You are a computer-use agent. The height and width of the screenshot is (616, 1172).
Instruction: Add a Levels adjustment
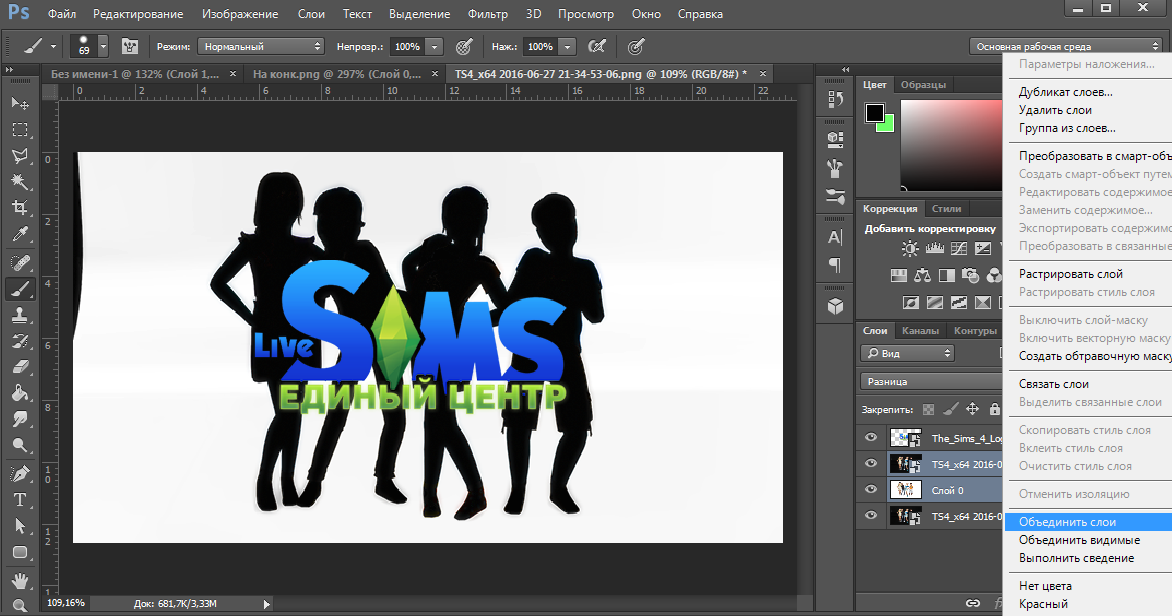pos(934,249)
